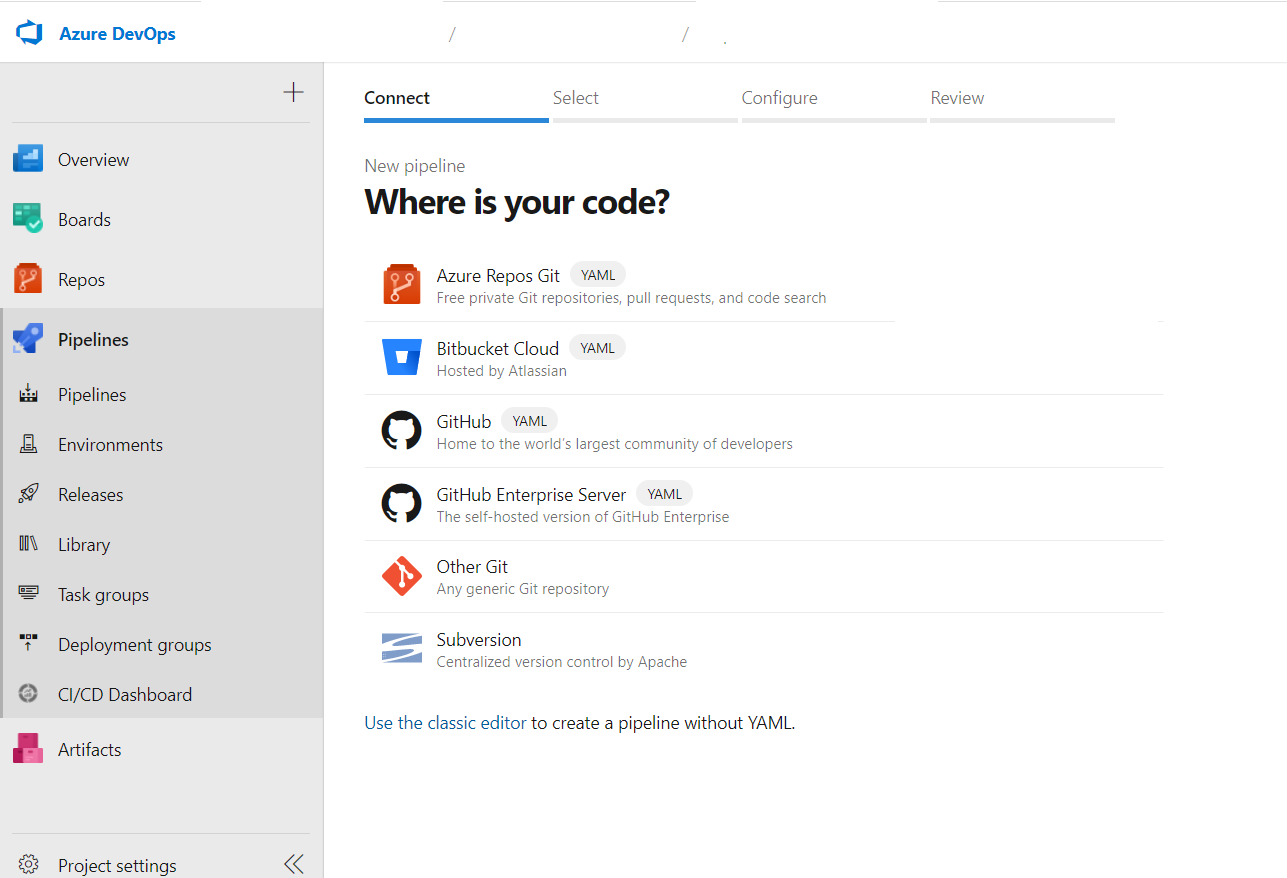
Task: Click 'Centralized version control by Apache' text
Action: (x=562, y=662)
